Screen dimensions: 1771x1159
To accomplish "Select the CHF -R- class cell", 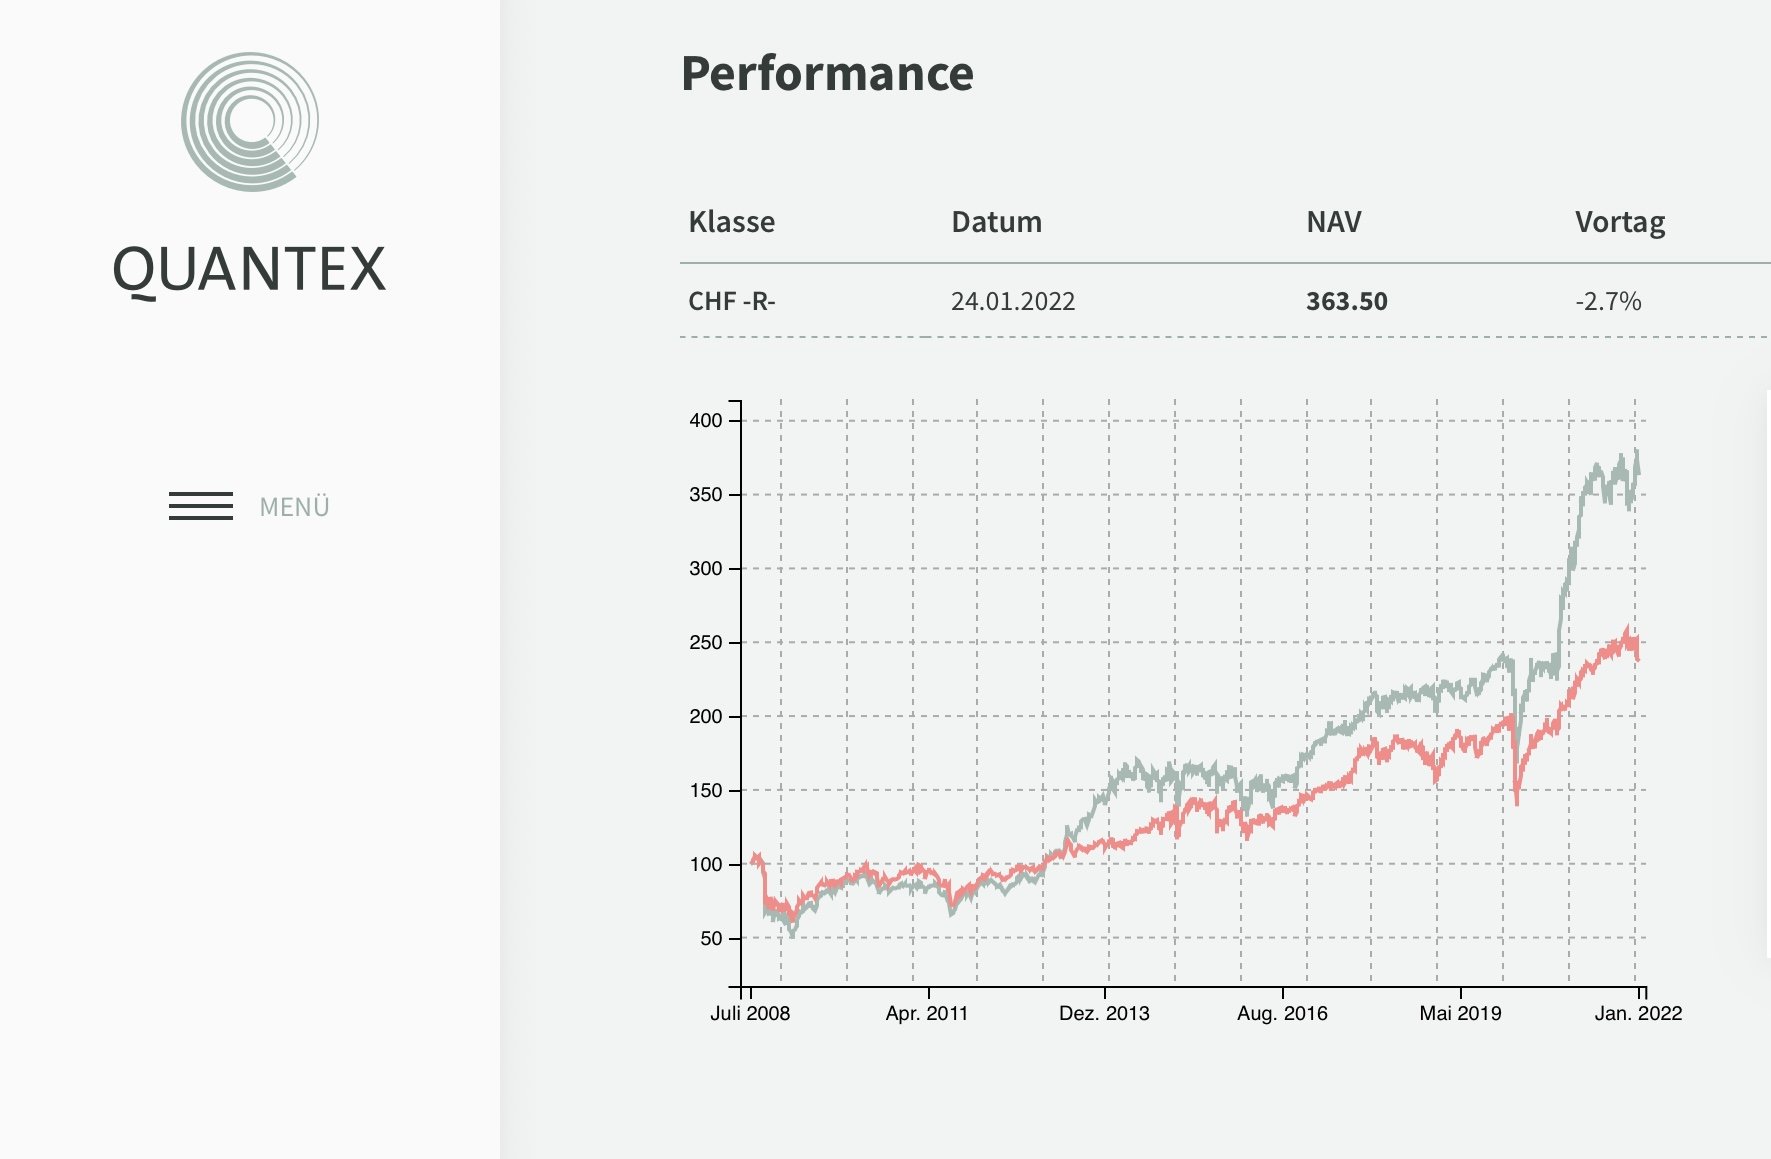I will coord(731,301).
